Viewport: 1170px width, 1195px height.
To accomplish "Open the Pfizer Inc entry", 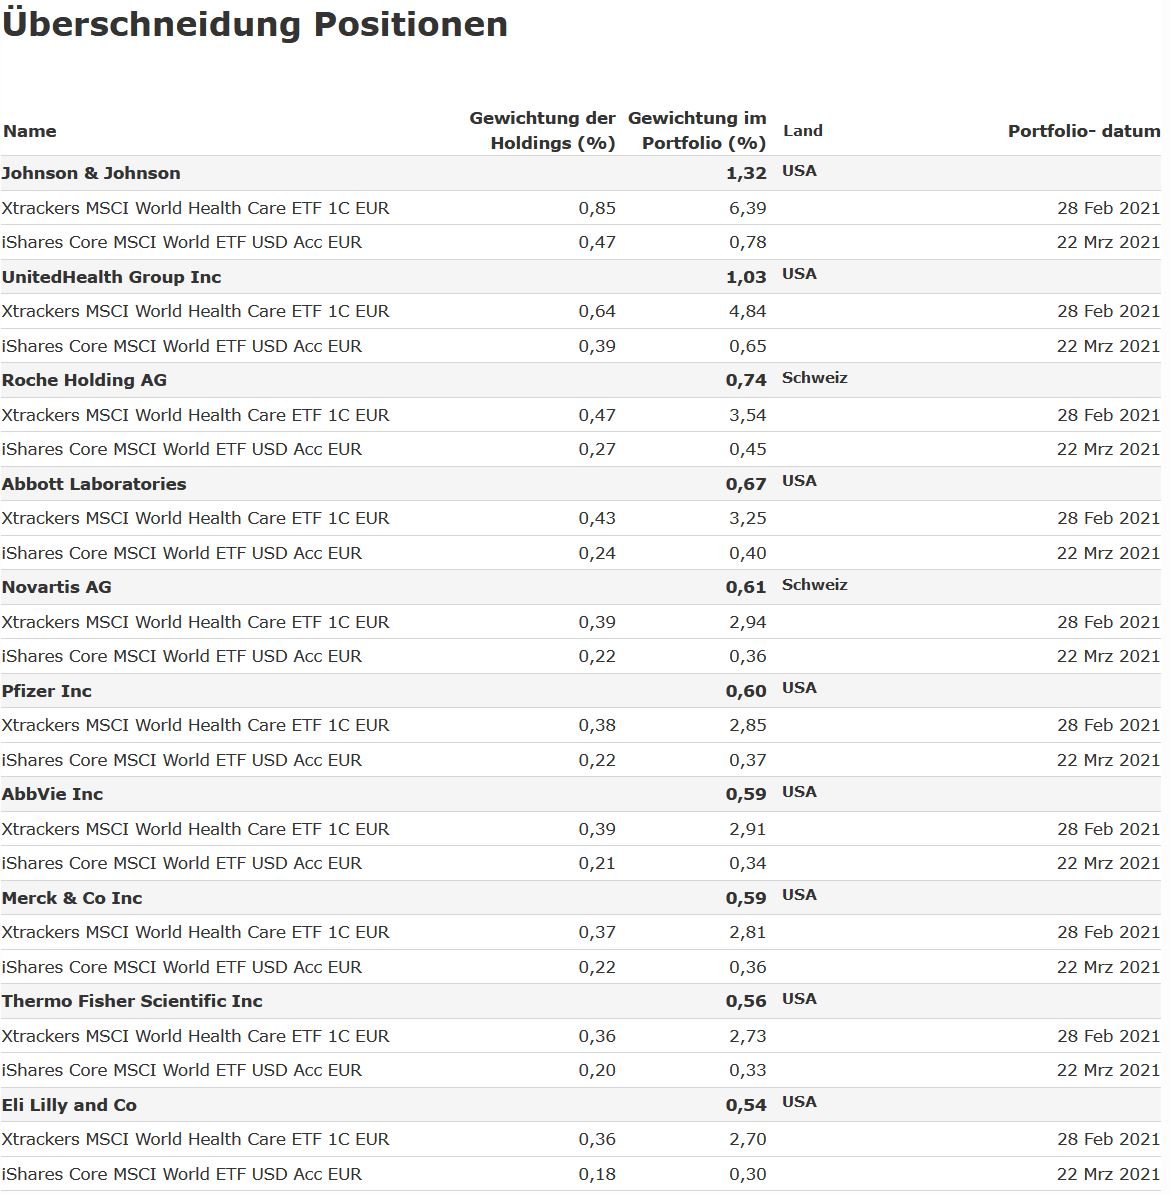I will click(47, 691).
